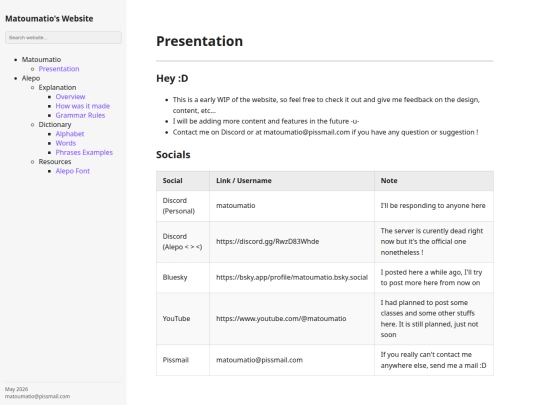Viewport: 540px width, 405px height.
Task: Click the 'If you really can't contact me' note
Action: tap(434, 360)
